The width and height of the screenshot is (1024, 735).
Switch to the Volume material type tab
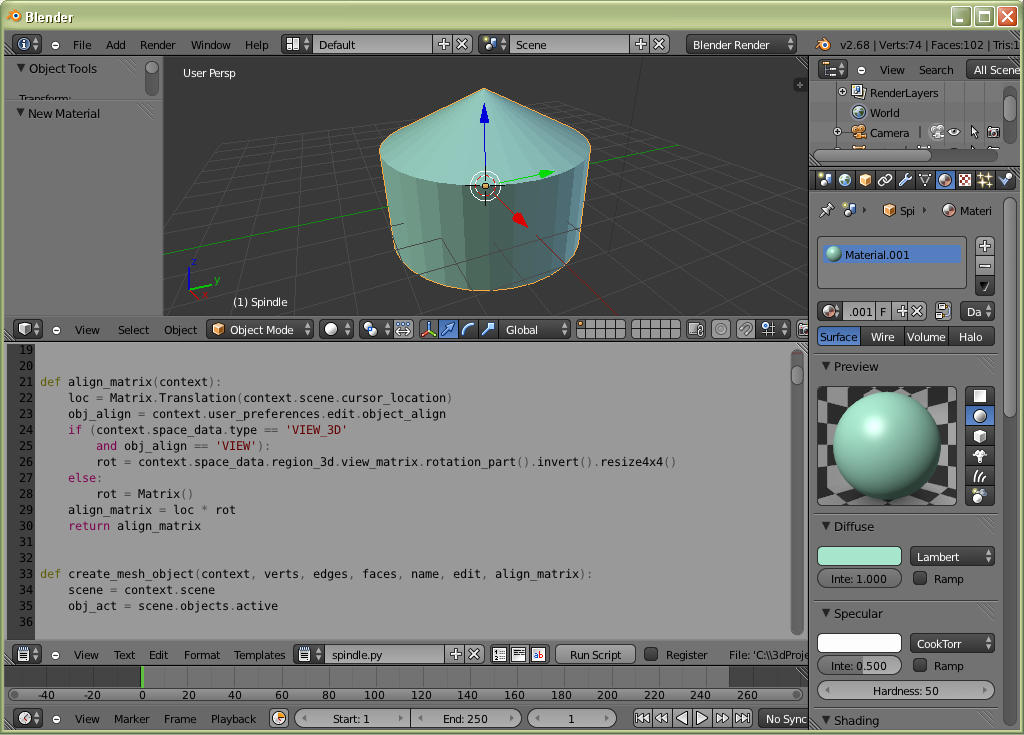tap(925, 336)
